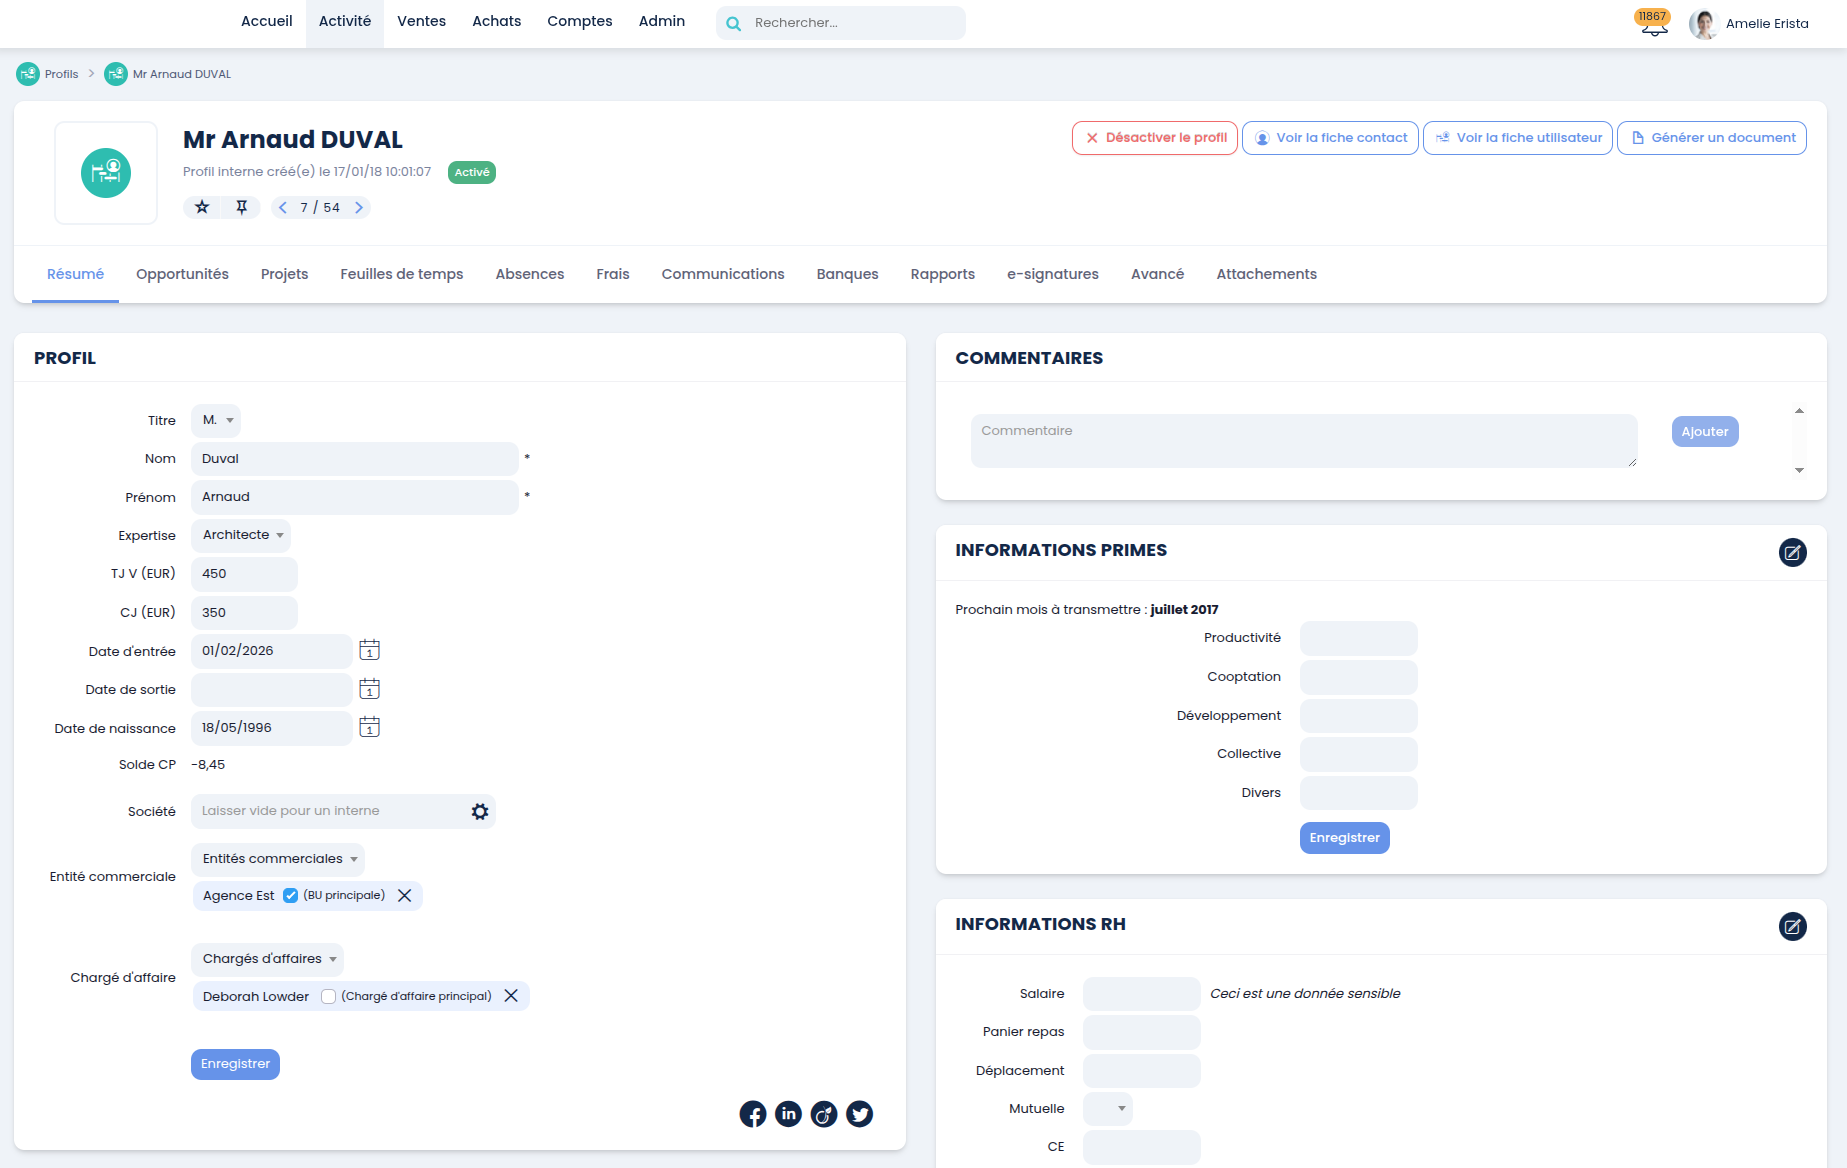Image resolution: width=1847 pixels, height=1168 pixels.
Task: Click the Générer un document button
Action: click(1711, 137)
